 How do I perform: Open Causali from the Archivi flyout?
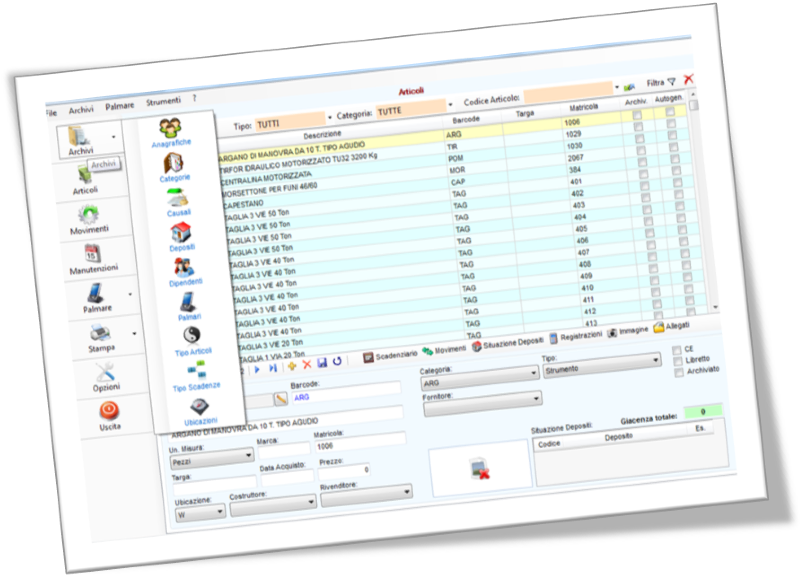click(179, 203)
